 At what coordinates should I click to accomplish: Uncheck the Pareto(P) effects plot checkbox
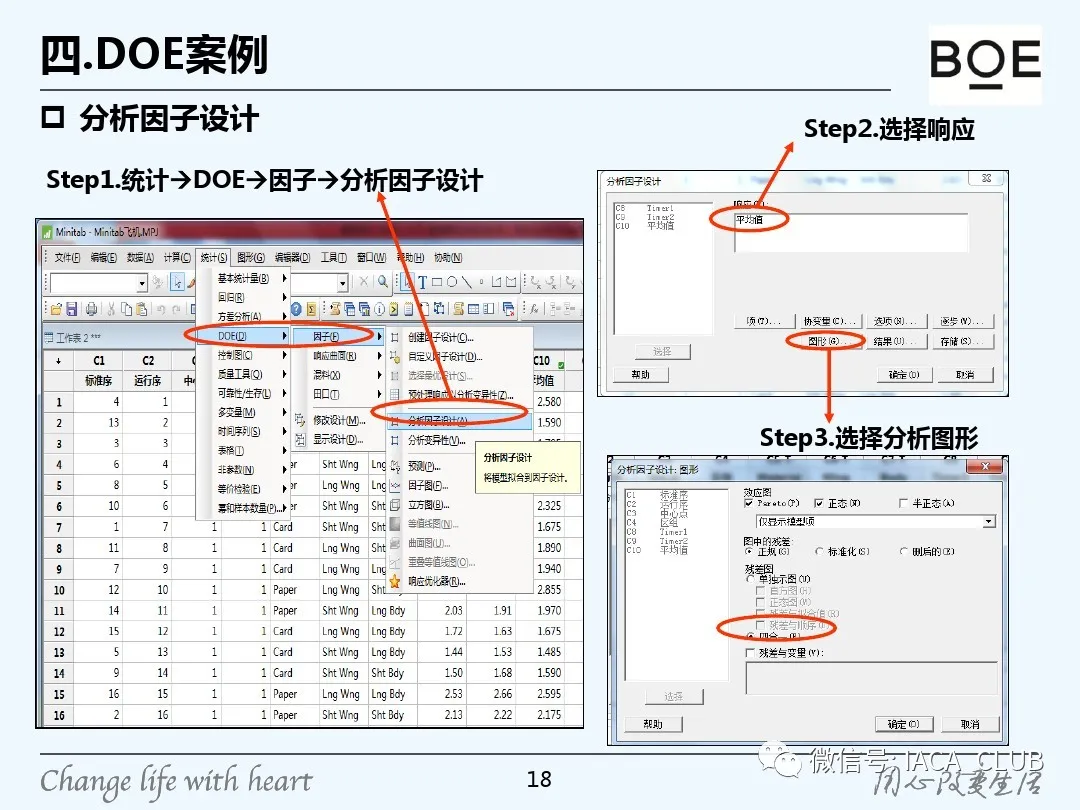pos(749,503)
